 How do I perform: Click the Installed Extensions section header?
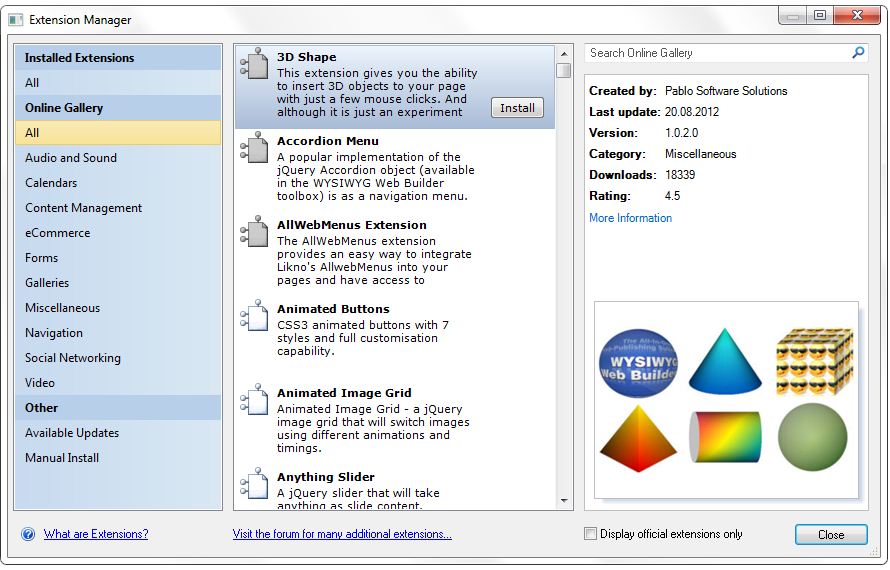pos(118,58)
